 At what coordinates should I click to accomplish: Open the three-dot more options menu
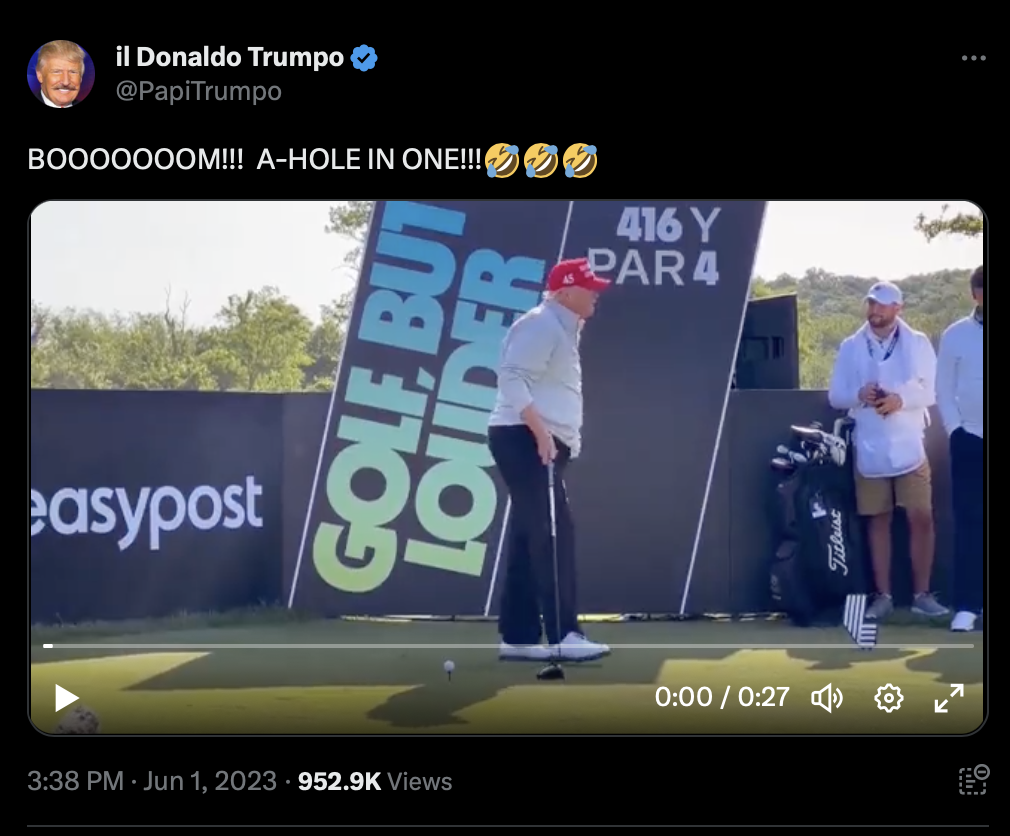(x=973, y=58)
